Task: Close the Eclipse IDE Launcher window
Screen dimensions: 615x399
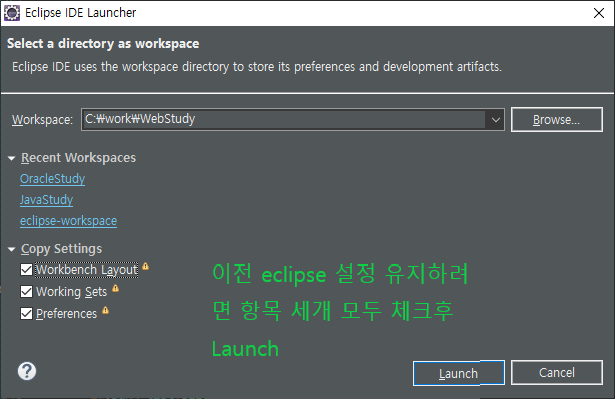Action: point(599,13)
